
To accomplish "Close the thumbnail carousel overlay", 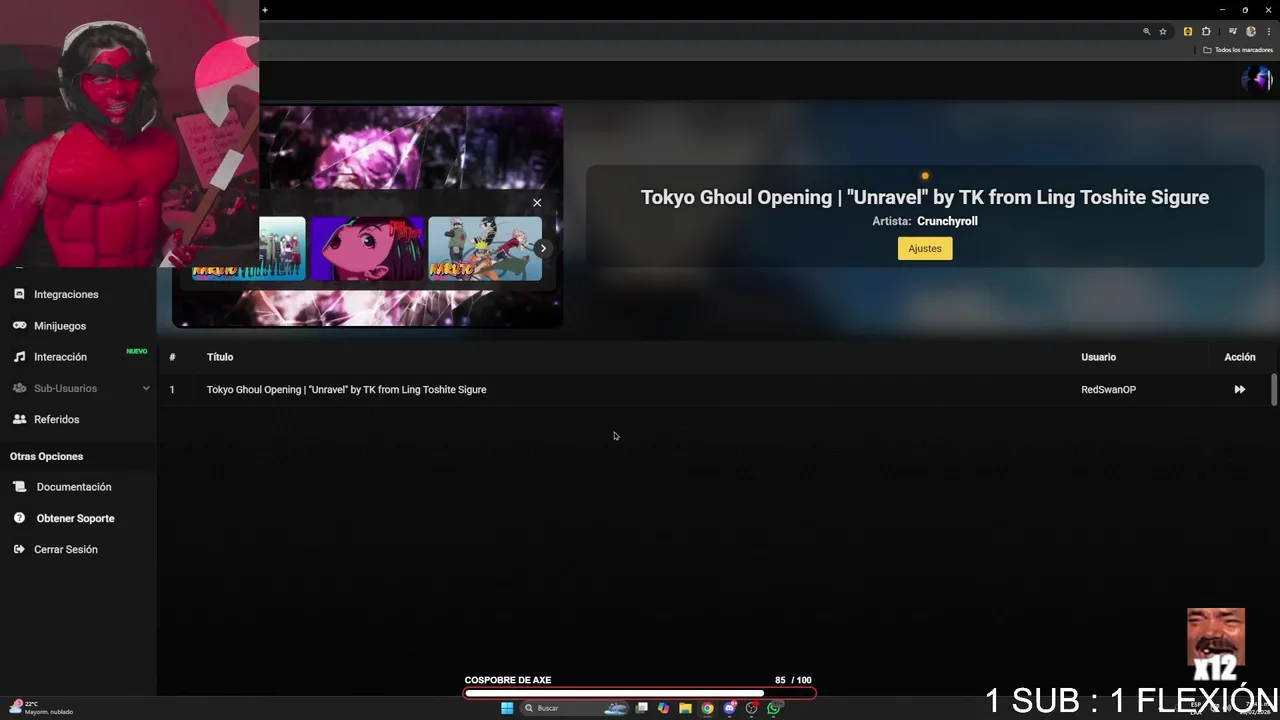I will click(537, 203).
